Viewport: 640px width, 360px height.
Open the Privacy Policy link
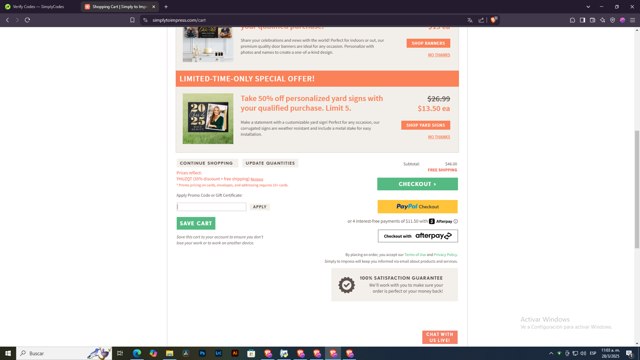point(445,255)
